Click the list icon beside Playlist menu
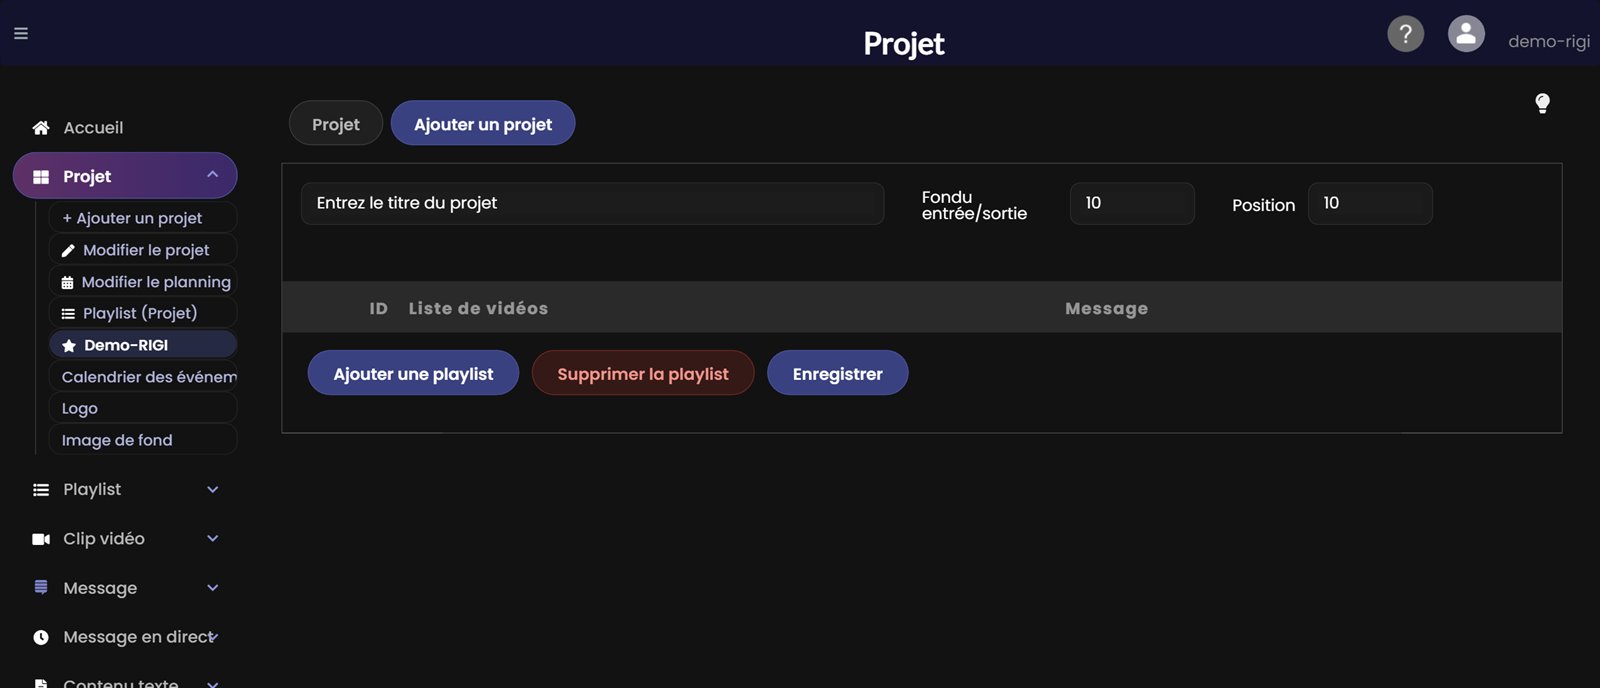 [x=41, y=490]
